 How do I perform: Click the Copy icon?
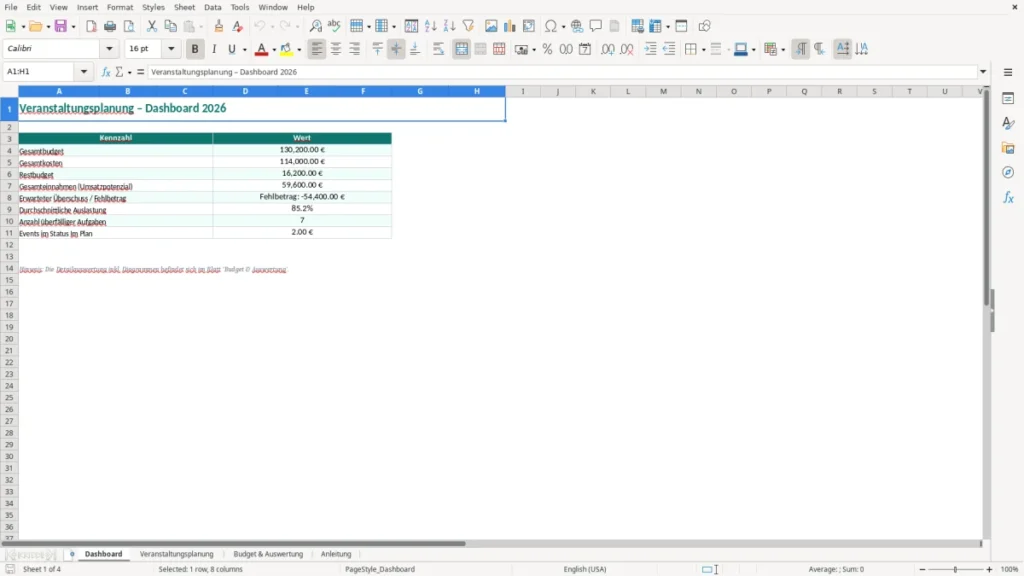coord(170,26)
